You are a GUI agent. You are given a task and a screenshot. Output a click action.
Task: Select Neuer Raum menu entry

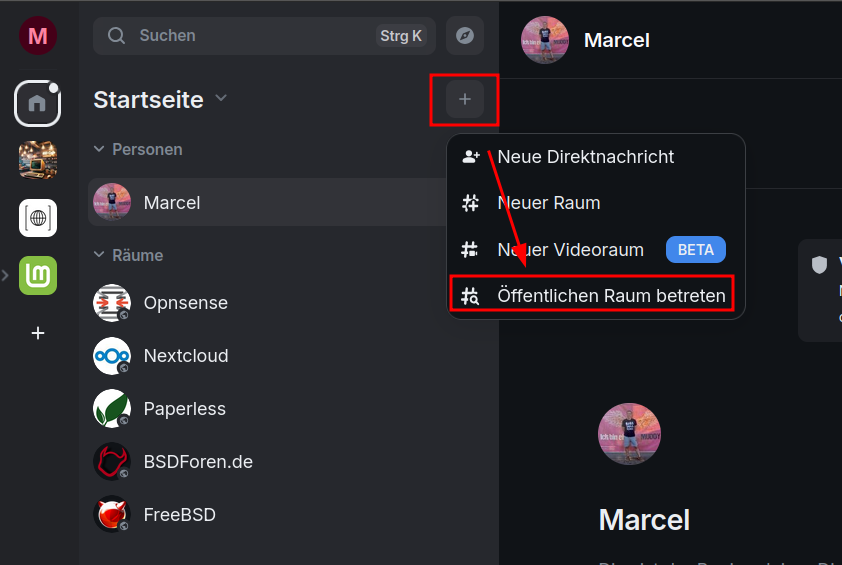tap(549, 203)
